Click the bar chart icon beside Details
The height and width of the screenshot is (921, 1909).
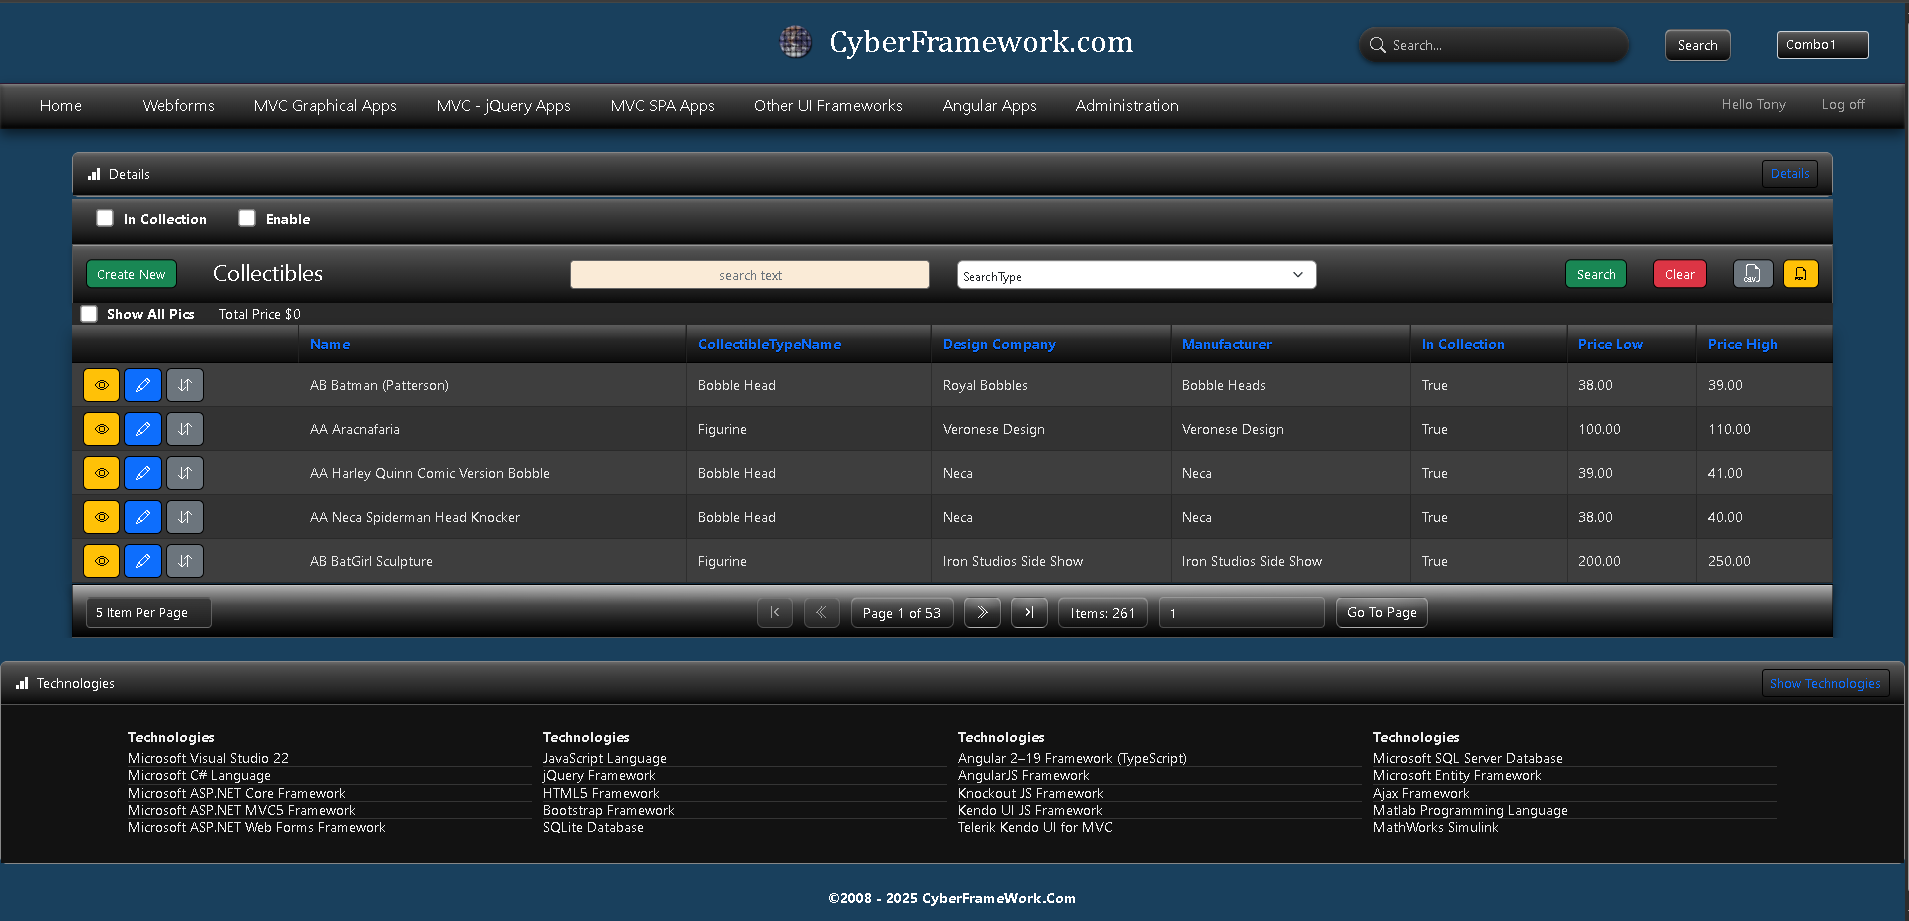[x=93, y=173]
